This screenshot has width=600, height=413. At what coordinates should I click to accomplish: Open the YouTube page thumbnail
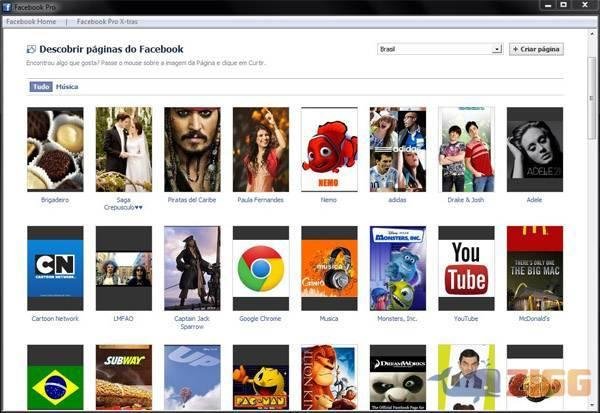[x=466, y=267]
